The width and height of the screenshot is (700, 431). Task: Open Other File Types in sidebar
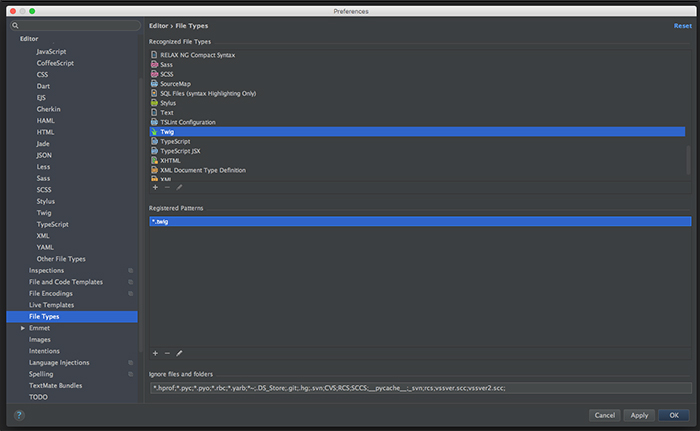point(61,259)
